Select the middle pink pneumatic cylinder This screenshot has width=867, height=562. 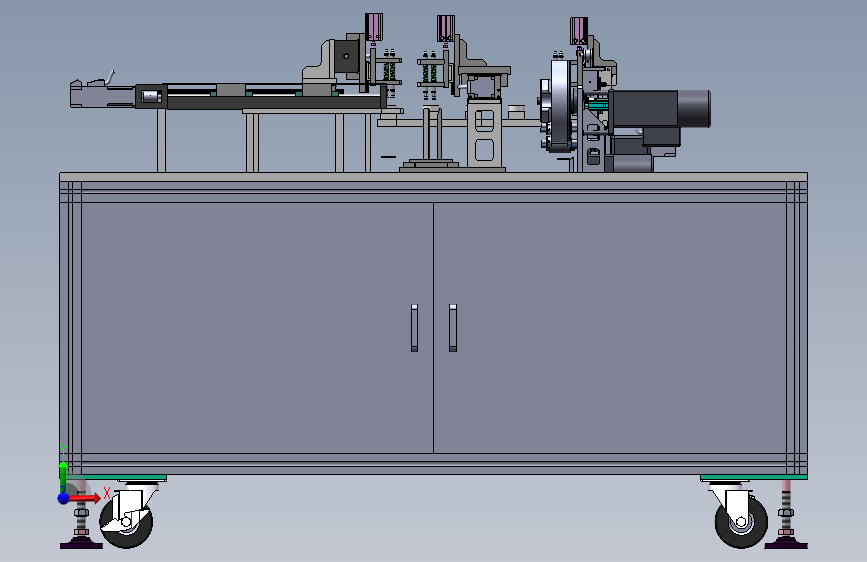pos(446,28)
